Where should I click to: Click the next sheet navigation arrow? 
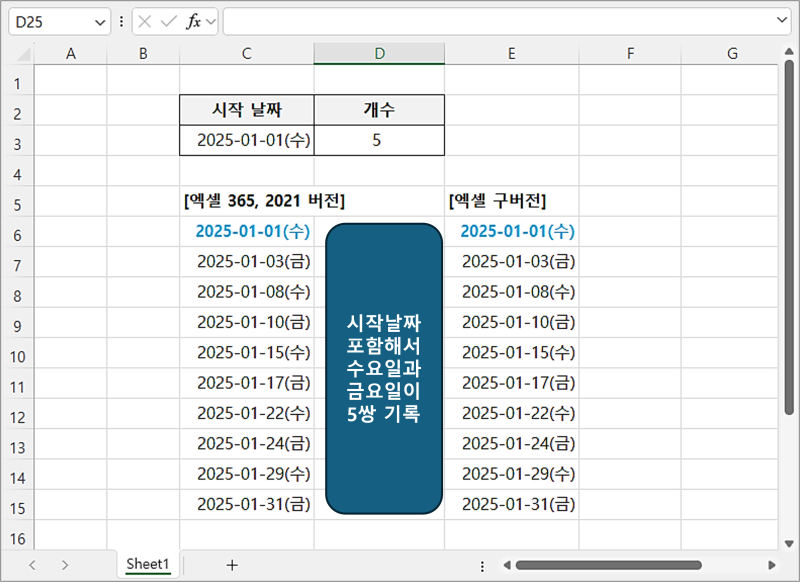[x=65, y=565]
